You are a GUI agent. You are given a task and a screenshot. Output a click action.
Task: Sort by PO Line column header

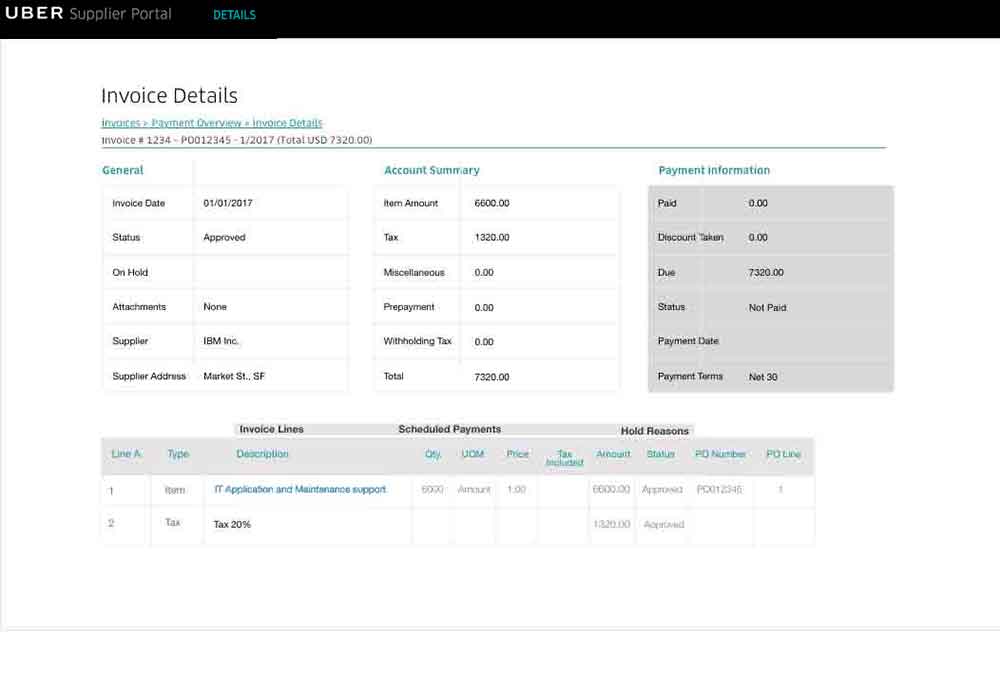[x=783, y=454]
